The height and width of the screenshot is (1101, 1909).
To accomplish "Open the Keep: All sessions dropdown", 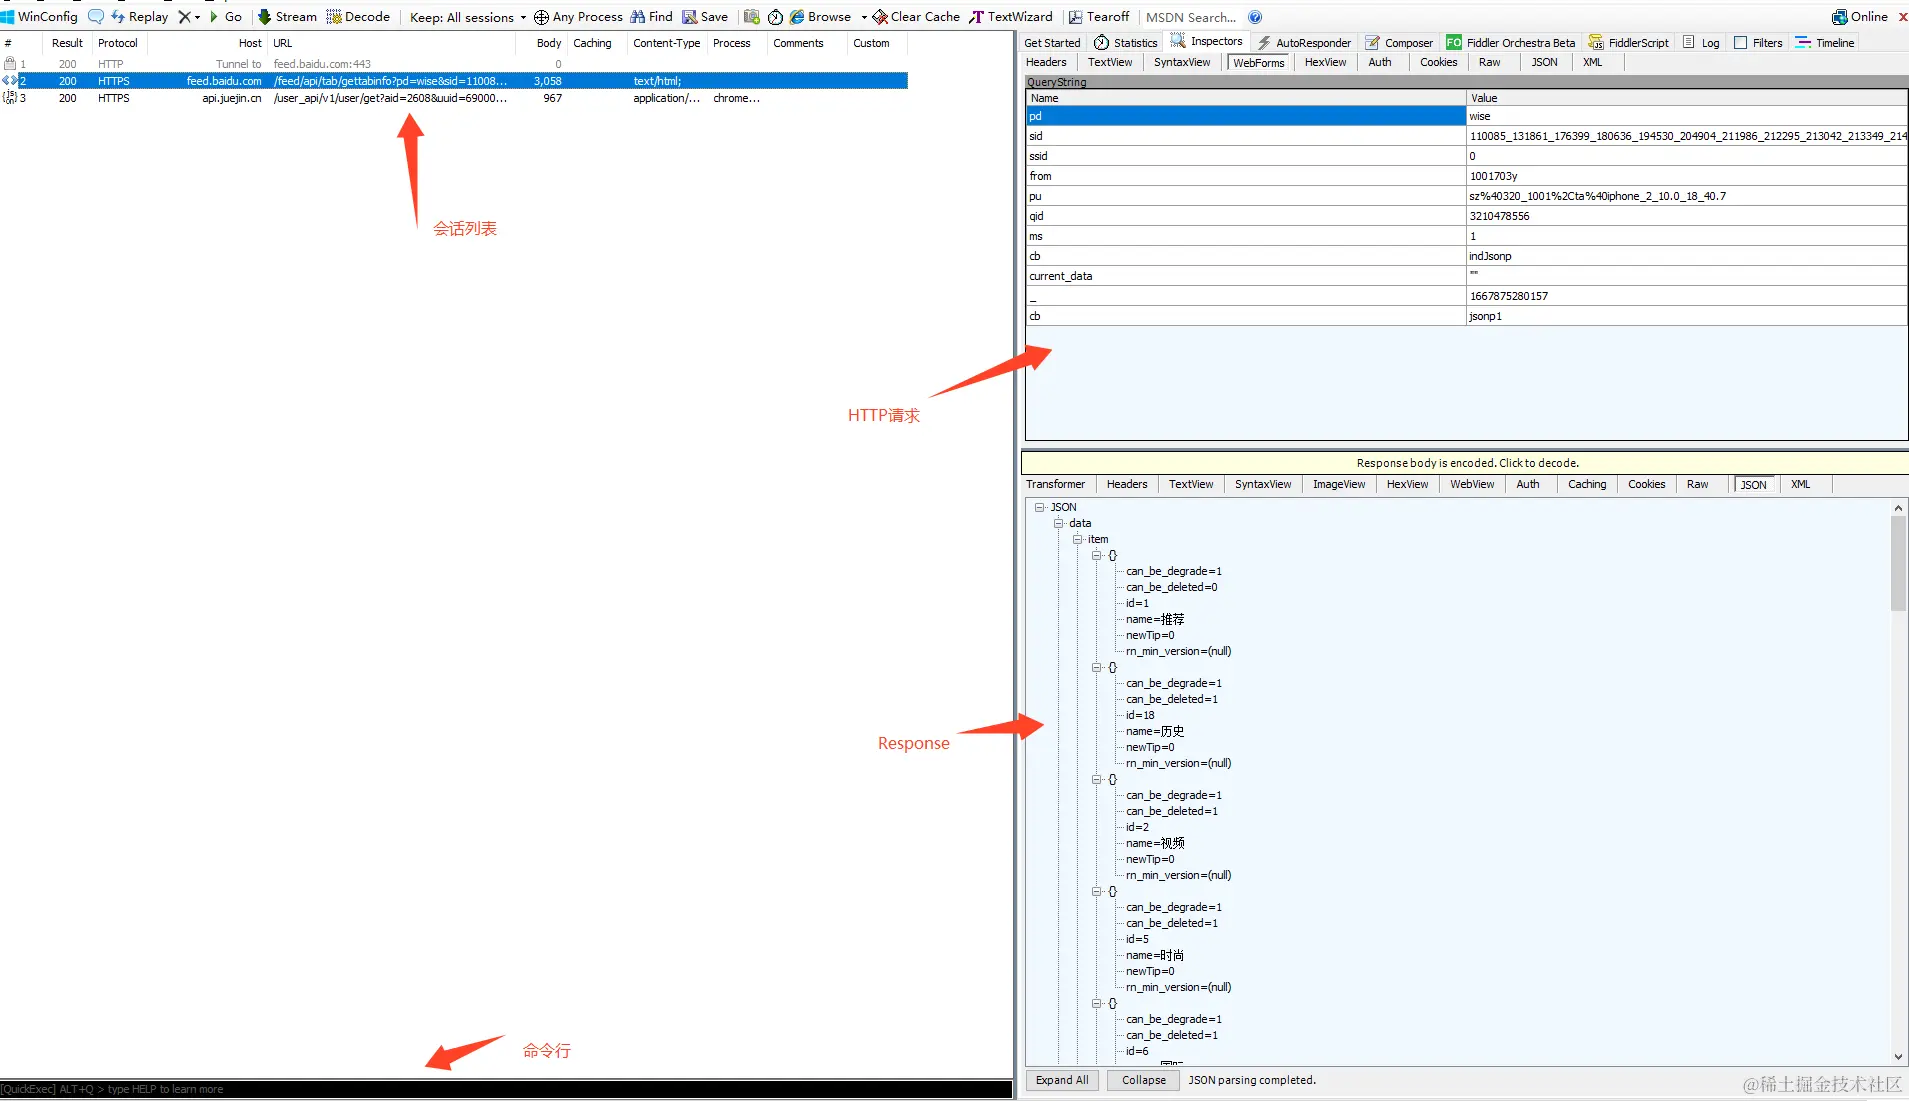I will point(468,17).
